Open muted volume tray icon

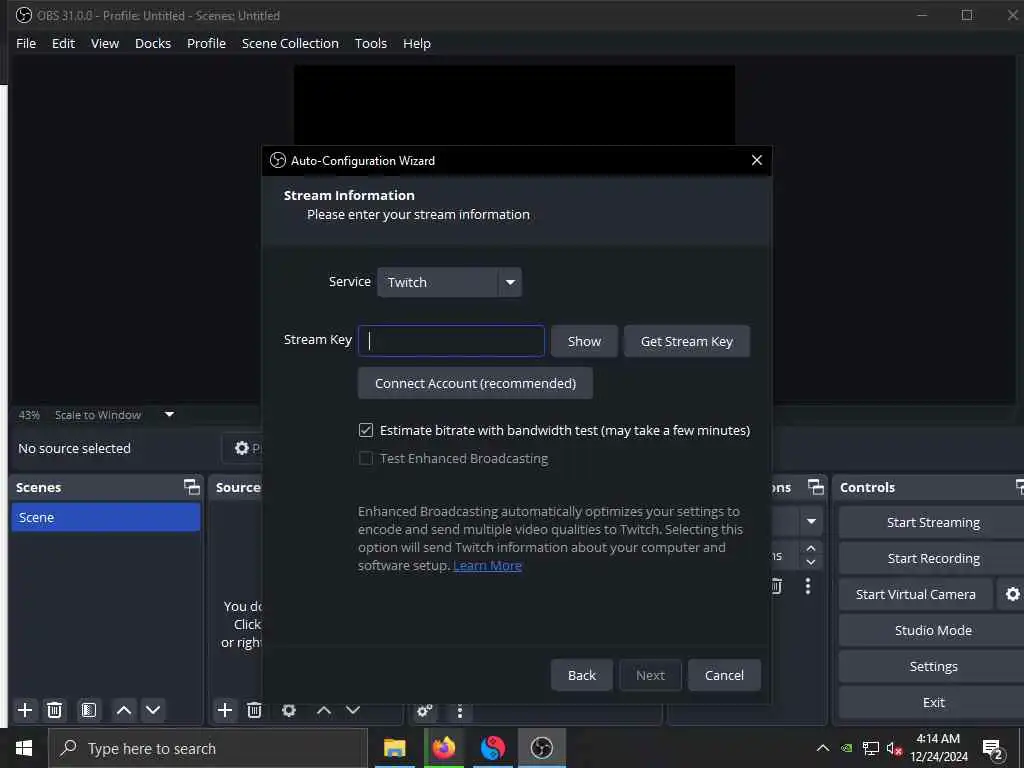coord(894,748)
